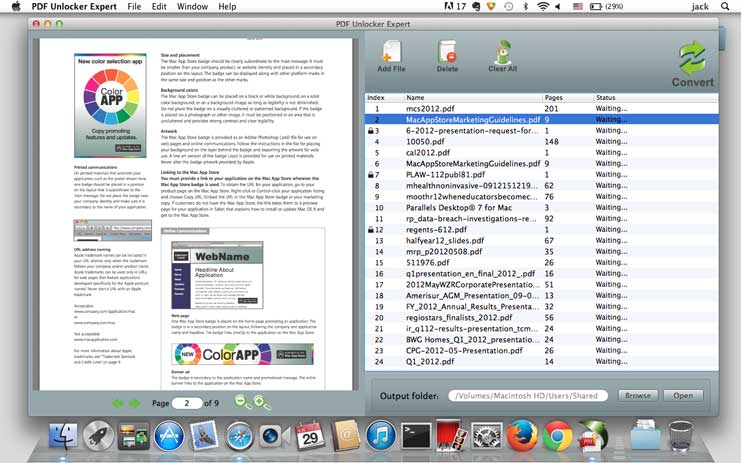Select the regents-612.pdf row
This screenshot has width=741, height=463.
542,230
